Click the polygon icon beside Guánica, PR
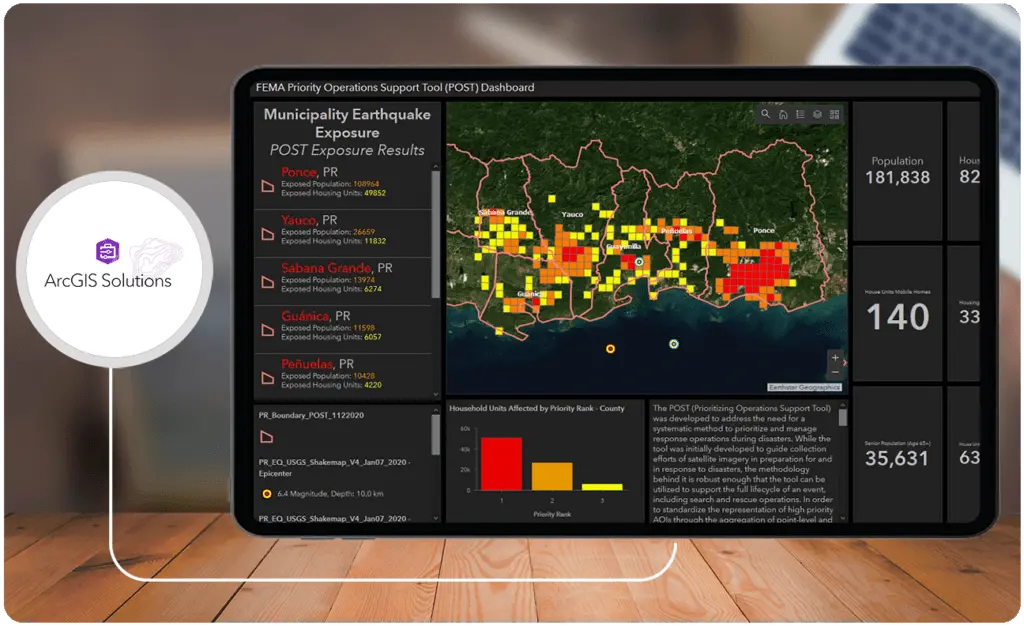The image size is (1024, 626). tap(268, 330)
